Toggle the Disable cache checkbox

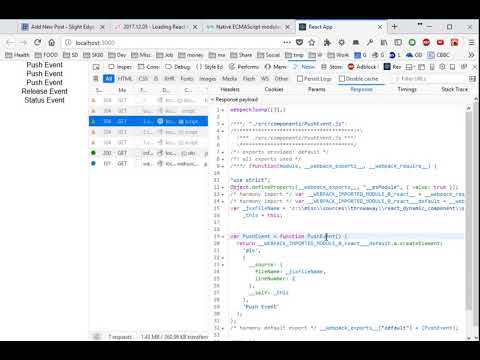click(342, 79)
